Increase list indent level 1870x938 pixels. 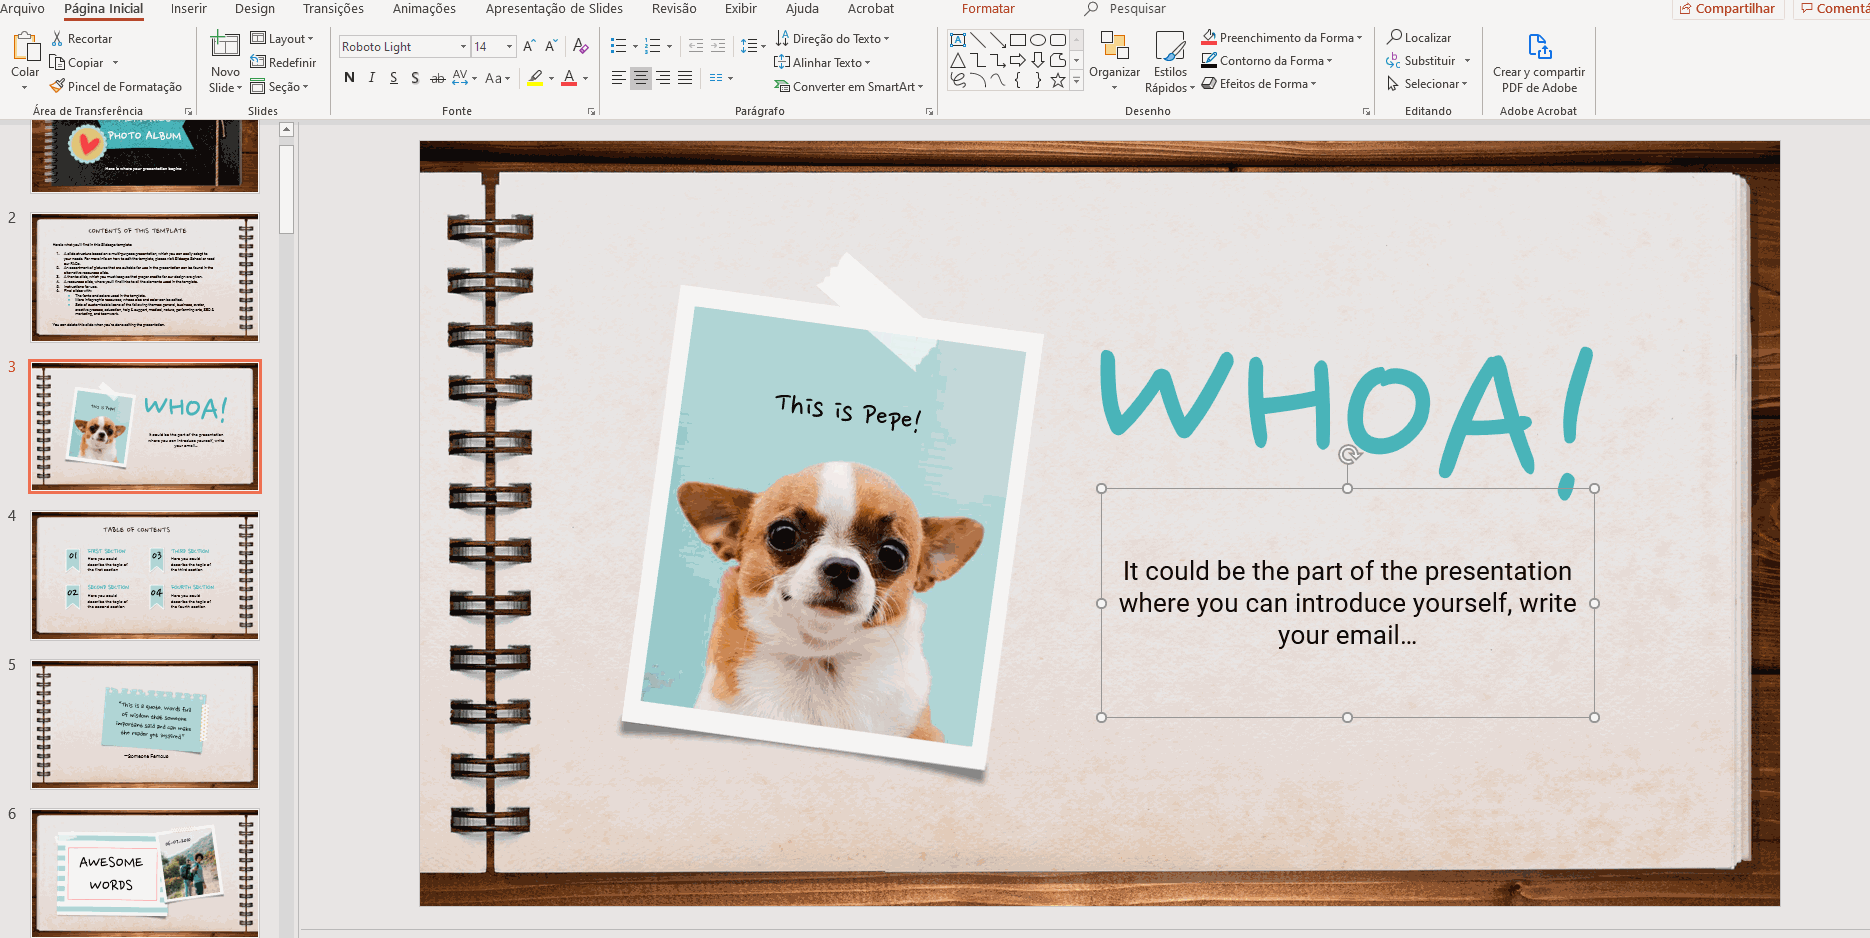(x=718, y=46)
